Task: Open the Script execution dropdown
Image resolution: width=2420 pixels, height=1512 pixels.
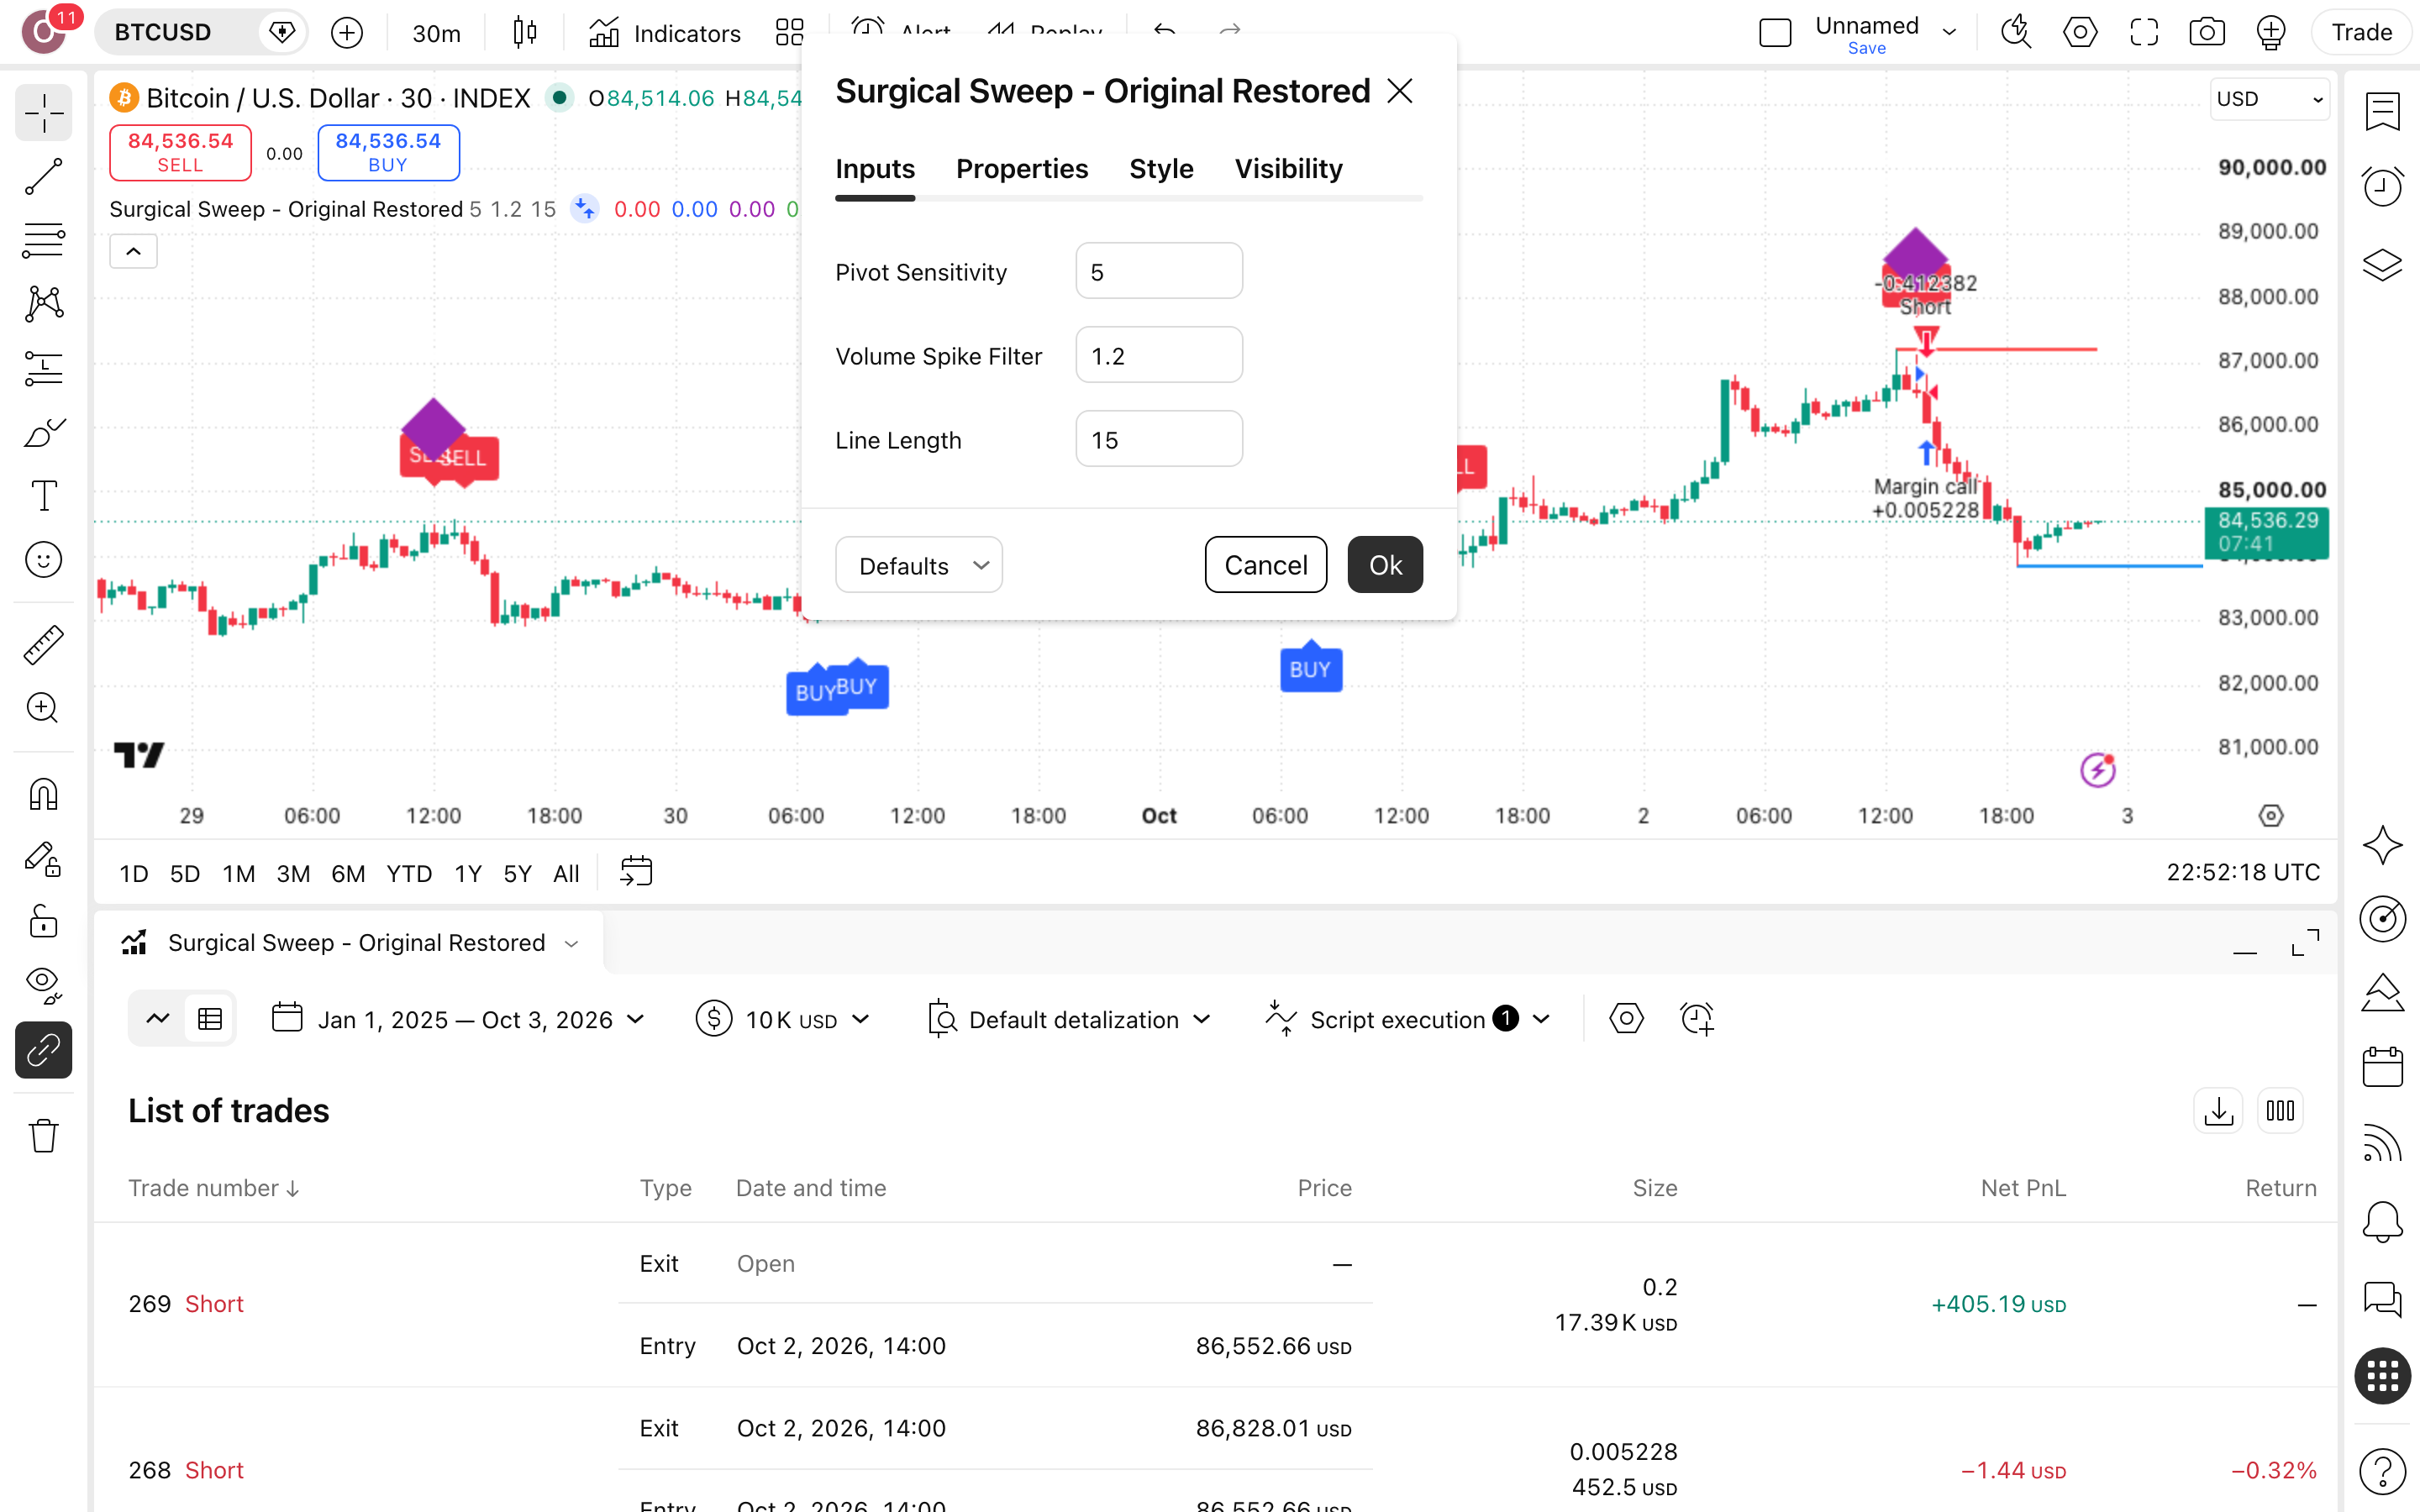Action: tap(1408, 1019)
